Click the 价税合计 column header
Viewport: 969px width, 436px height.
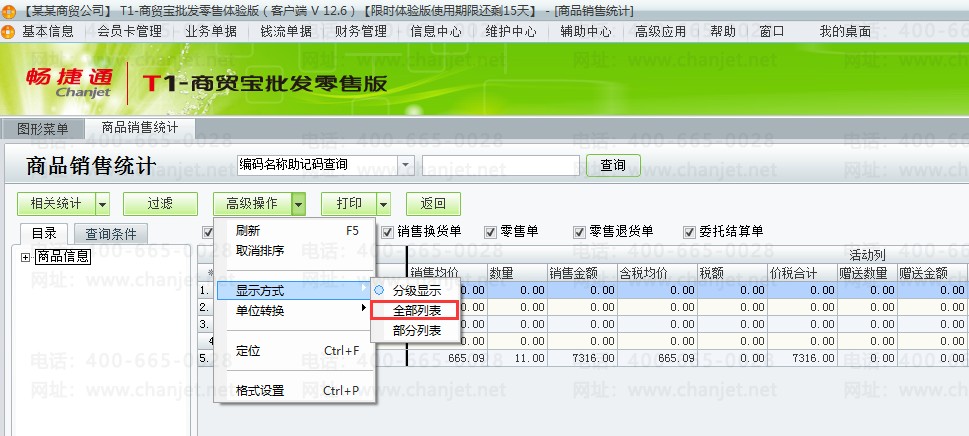(x=802, y=273)
